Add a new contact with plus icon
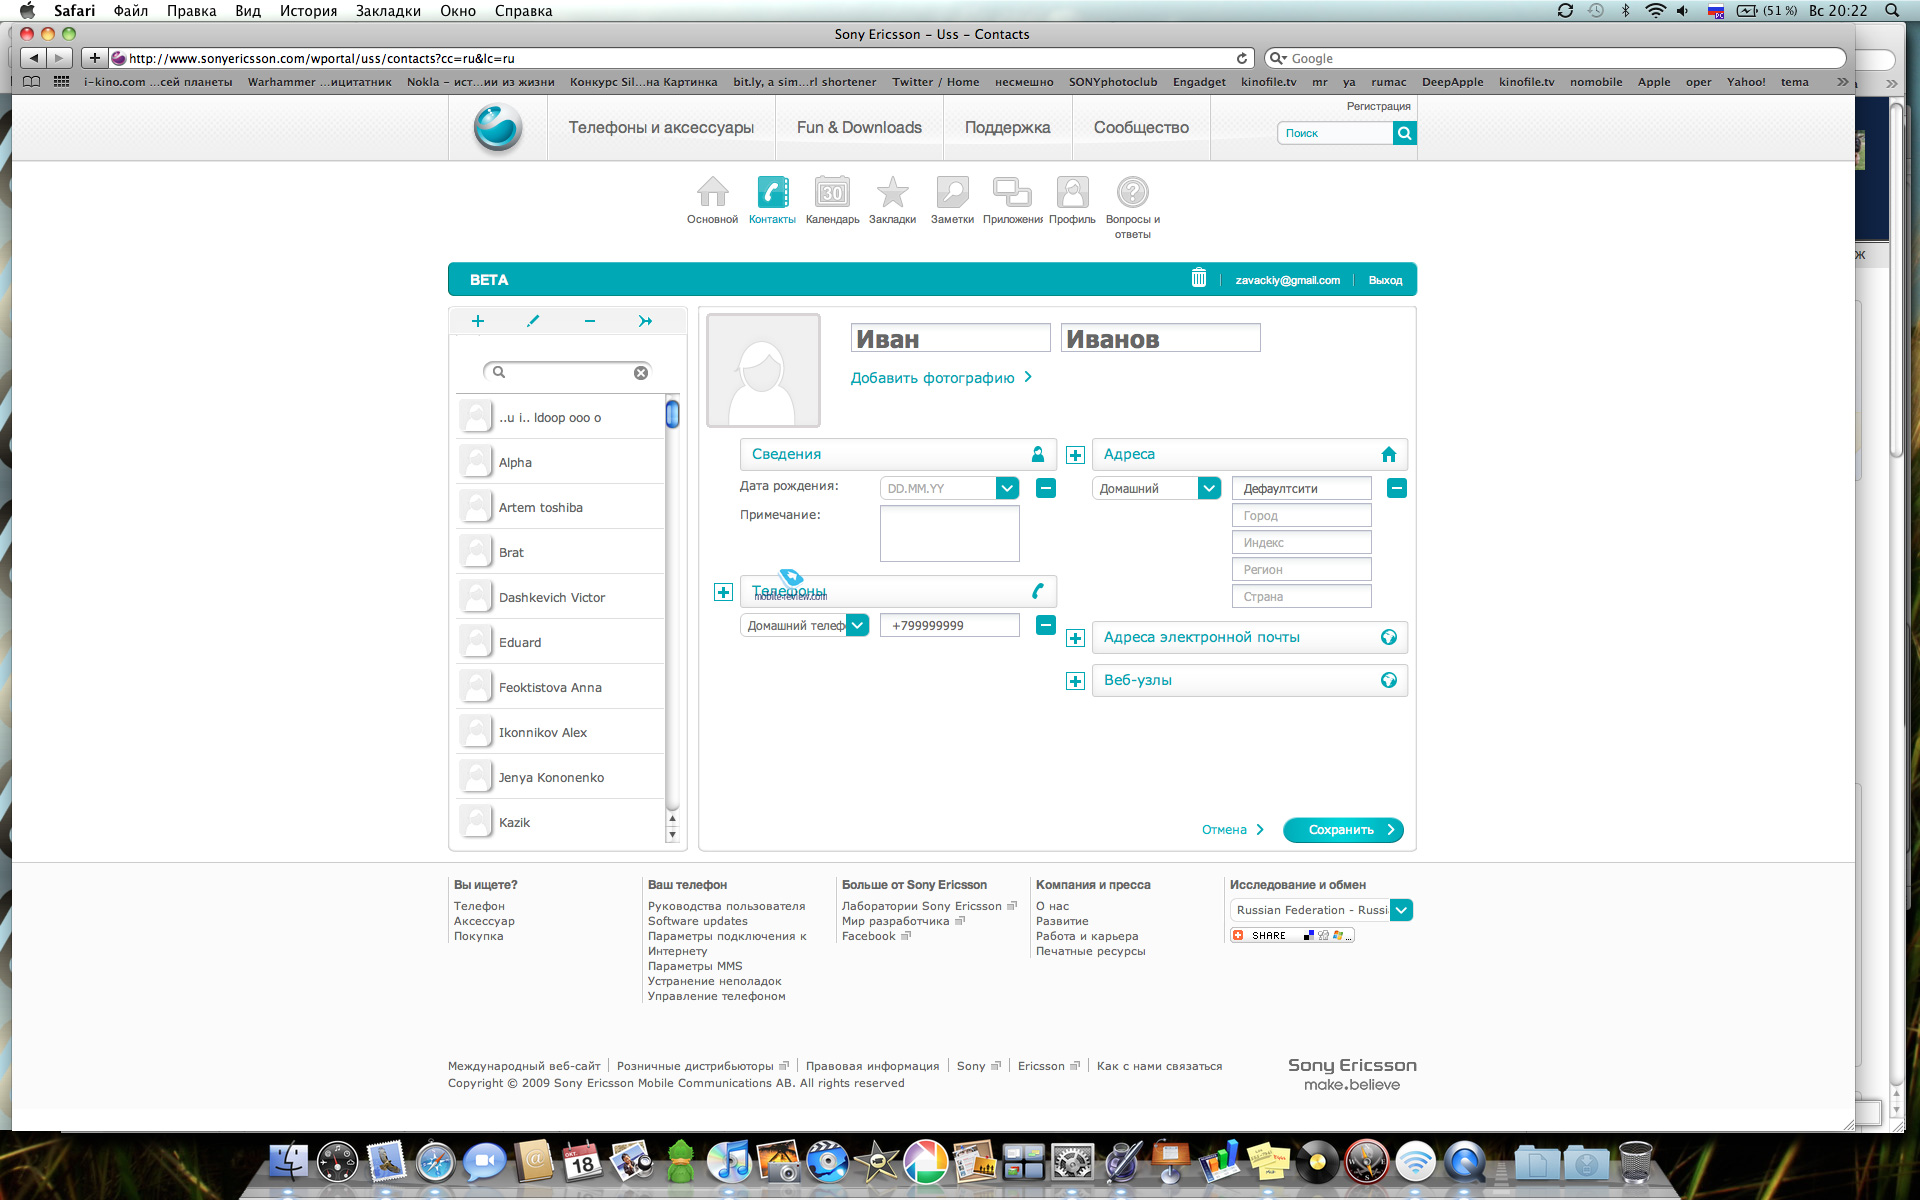The height and width of the screenshot is (1200, 1920). [x=477, y=321]
